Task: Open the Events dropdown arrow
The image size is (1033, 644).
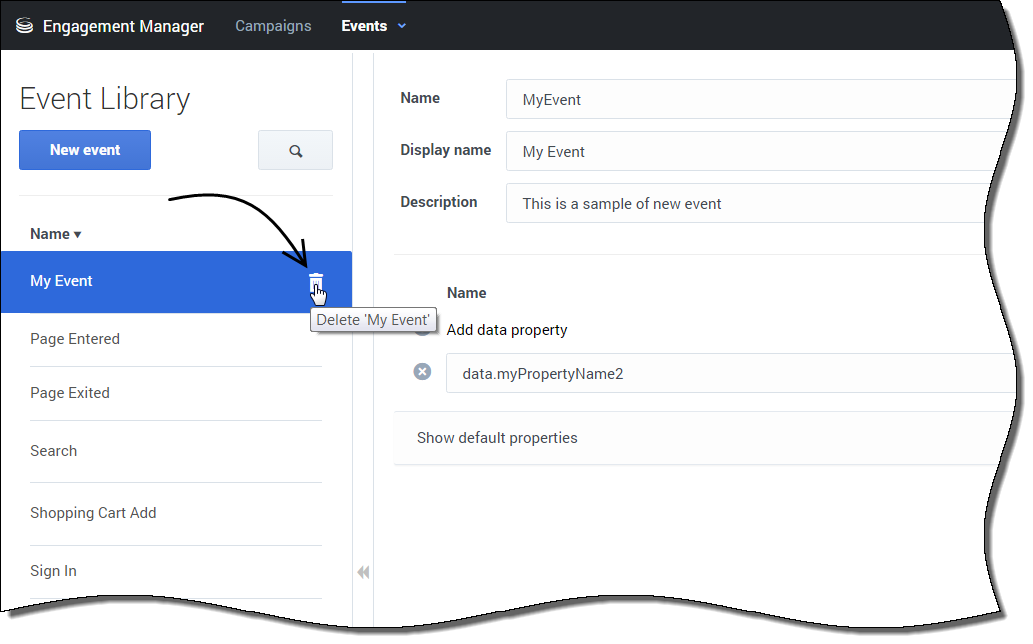Action: [402, 26]
